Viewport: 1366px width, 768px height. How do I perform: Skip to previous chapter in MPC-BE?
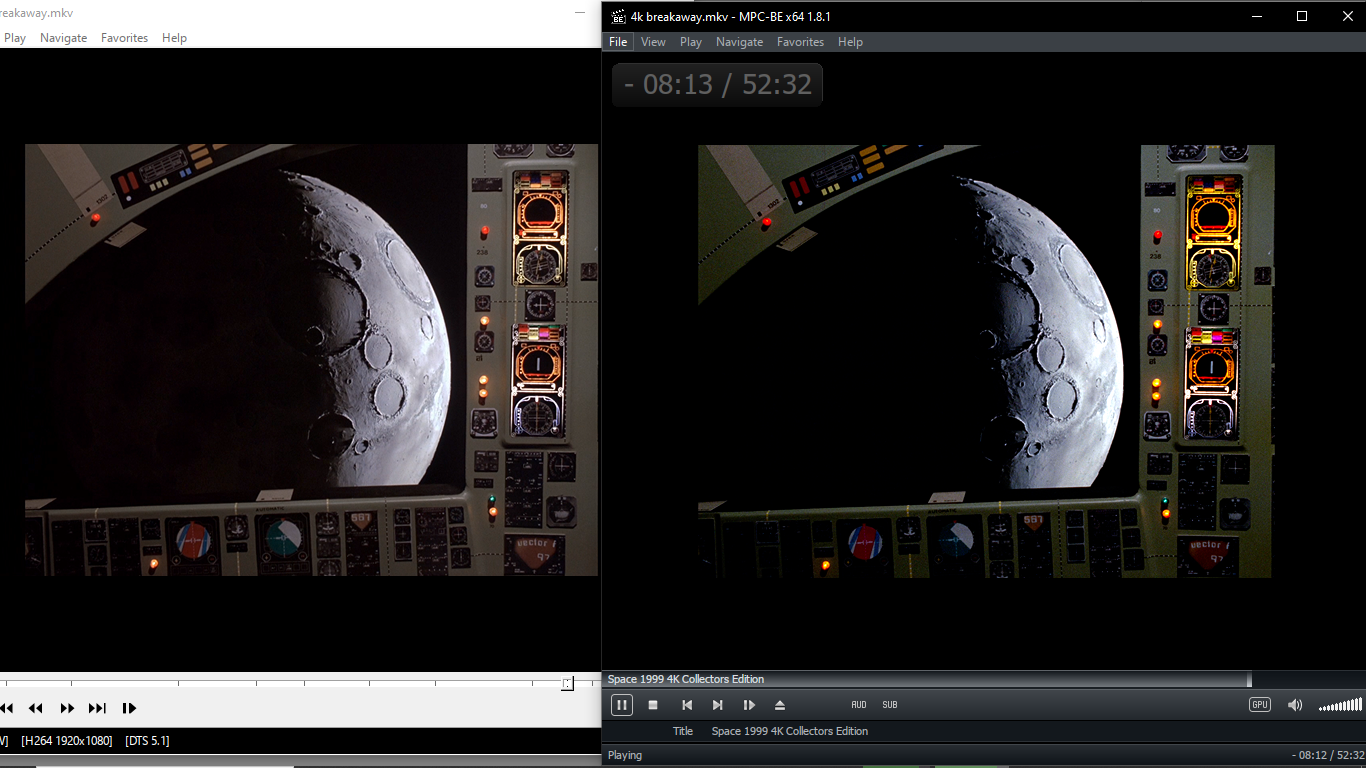[x=687, y=705]
